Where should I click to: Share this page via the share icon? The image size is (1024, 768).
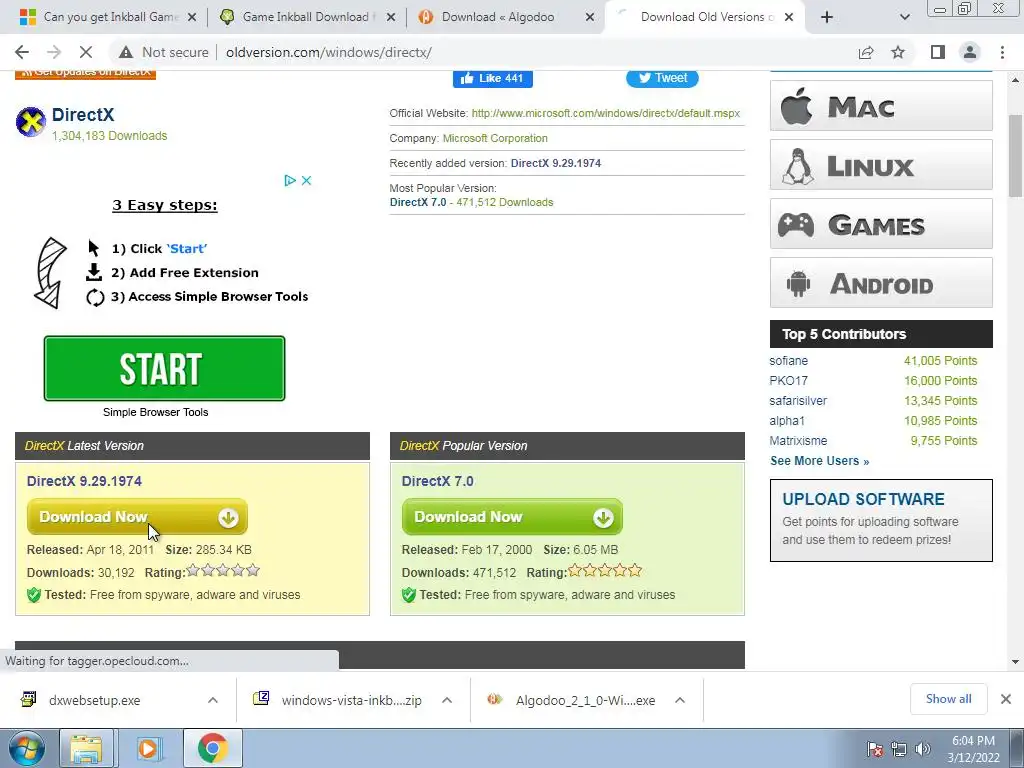[866, 52]
